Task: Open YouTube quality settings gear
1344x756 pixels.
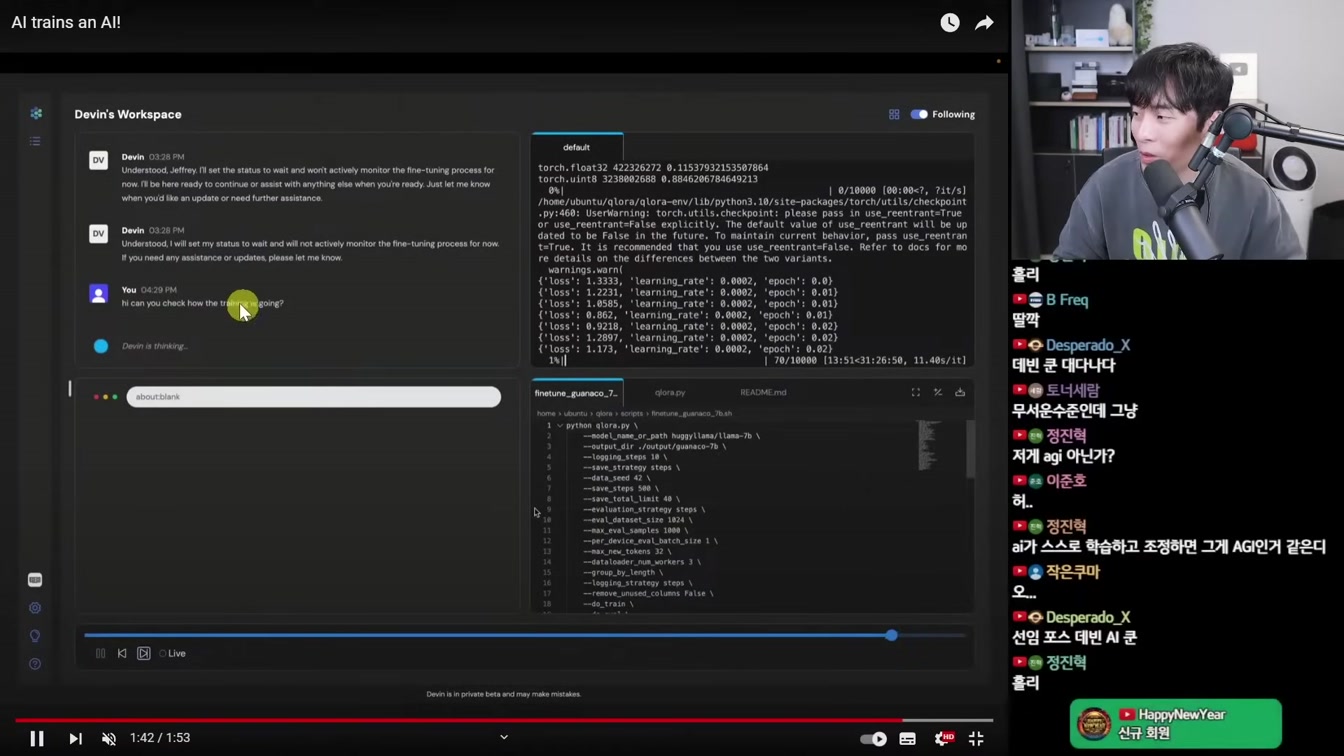Action: click(942, 739)
